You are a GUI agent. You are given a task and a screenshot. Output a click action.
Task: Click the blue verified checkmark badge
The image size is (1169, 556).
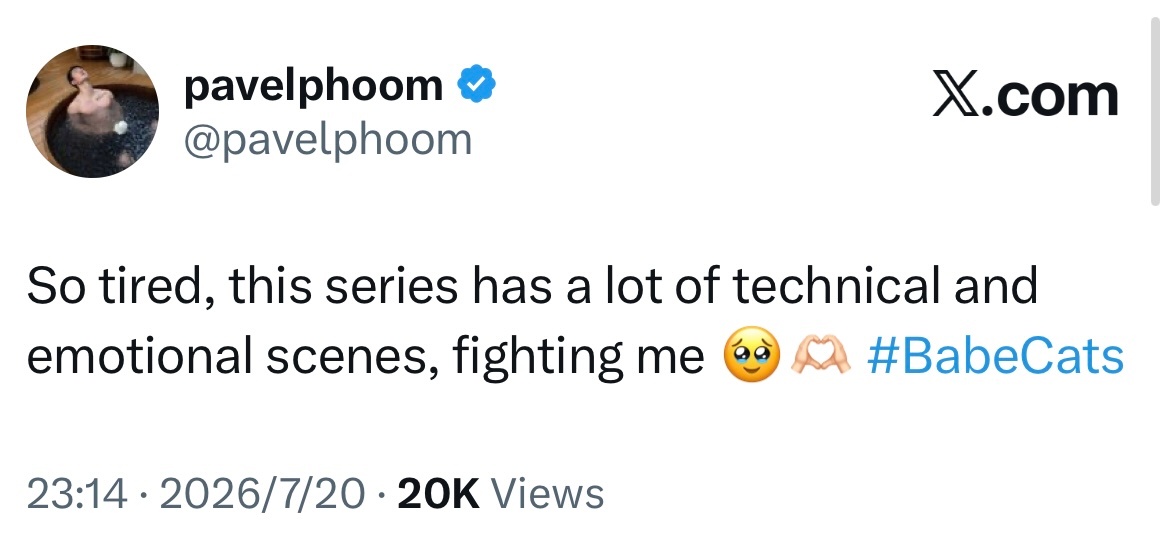coord(476,84)
